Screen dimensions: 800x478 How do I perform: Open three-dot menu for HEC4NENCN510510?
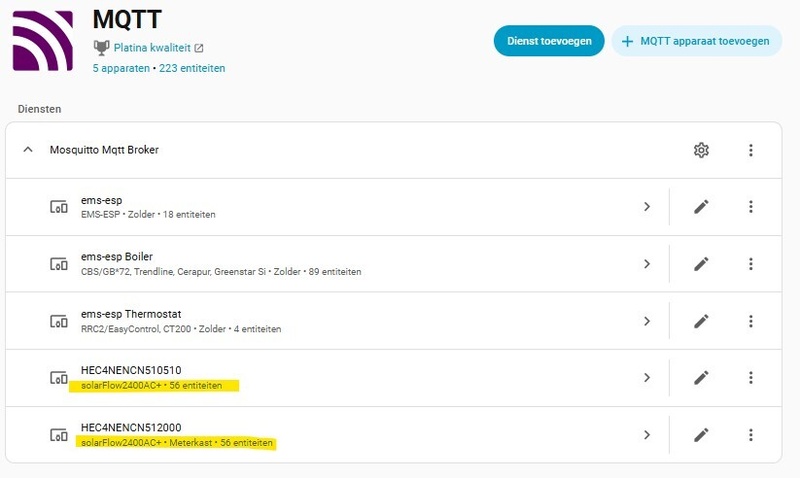coord(751,378)
